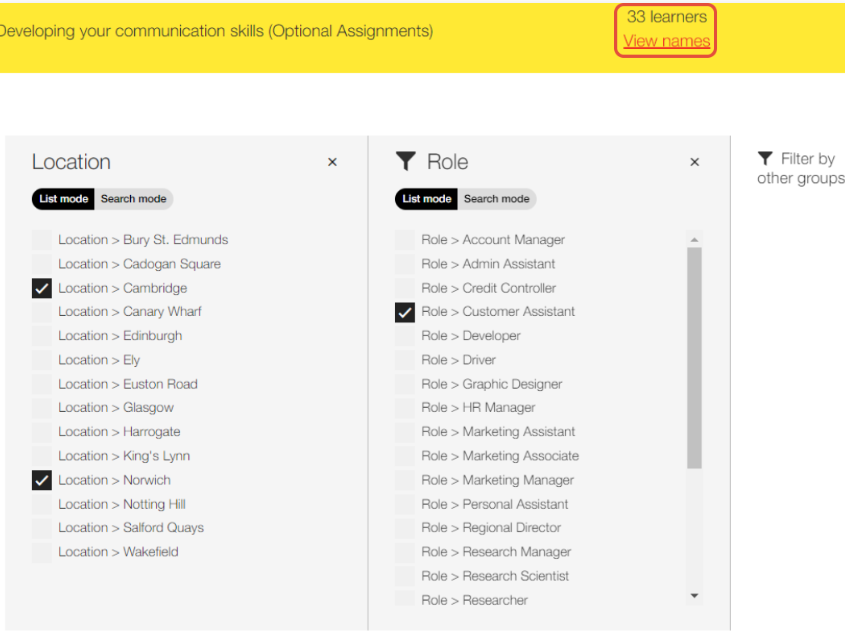Tick the Developer role checkbox
The image size is (845, 633).
point(405,336)
